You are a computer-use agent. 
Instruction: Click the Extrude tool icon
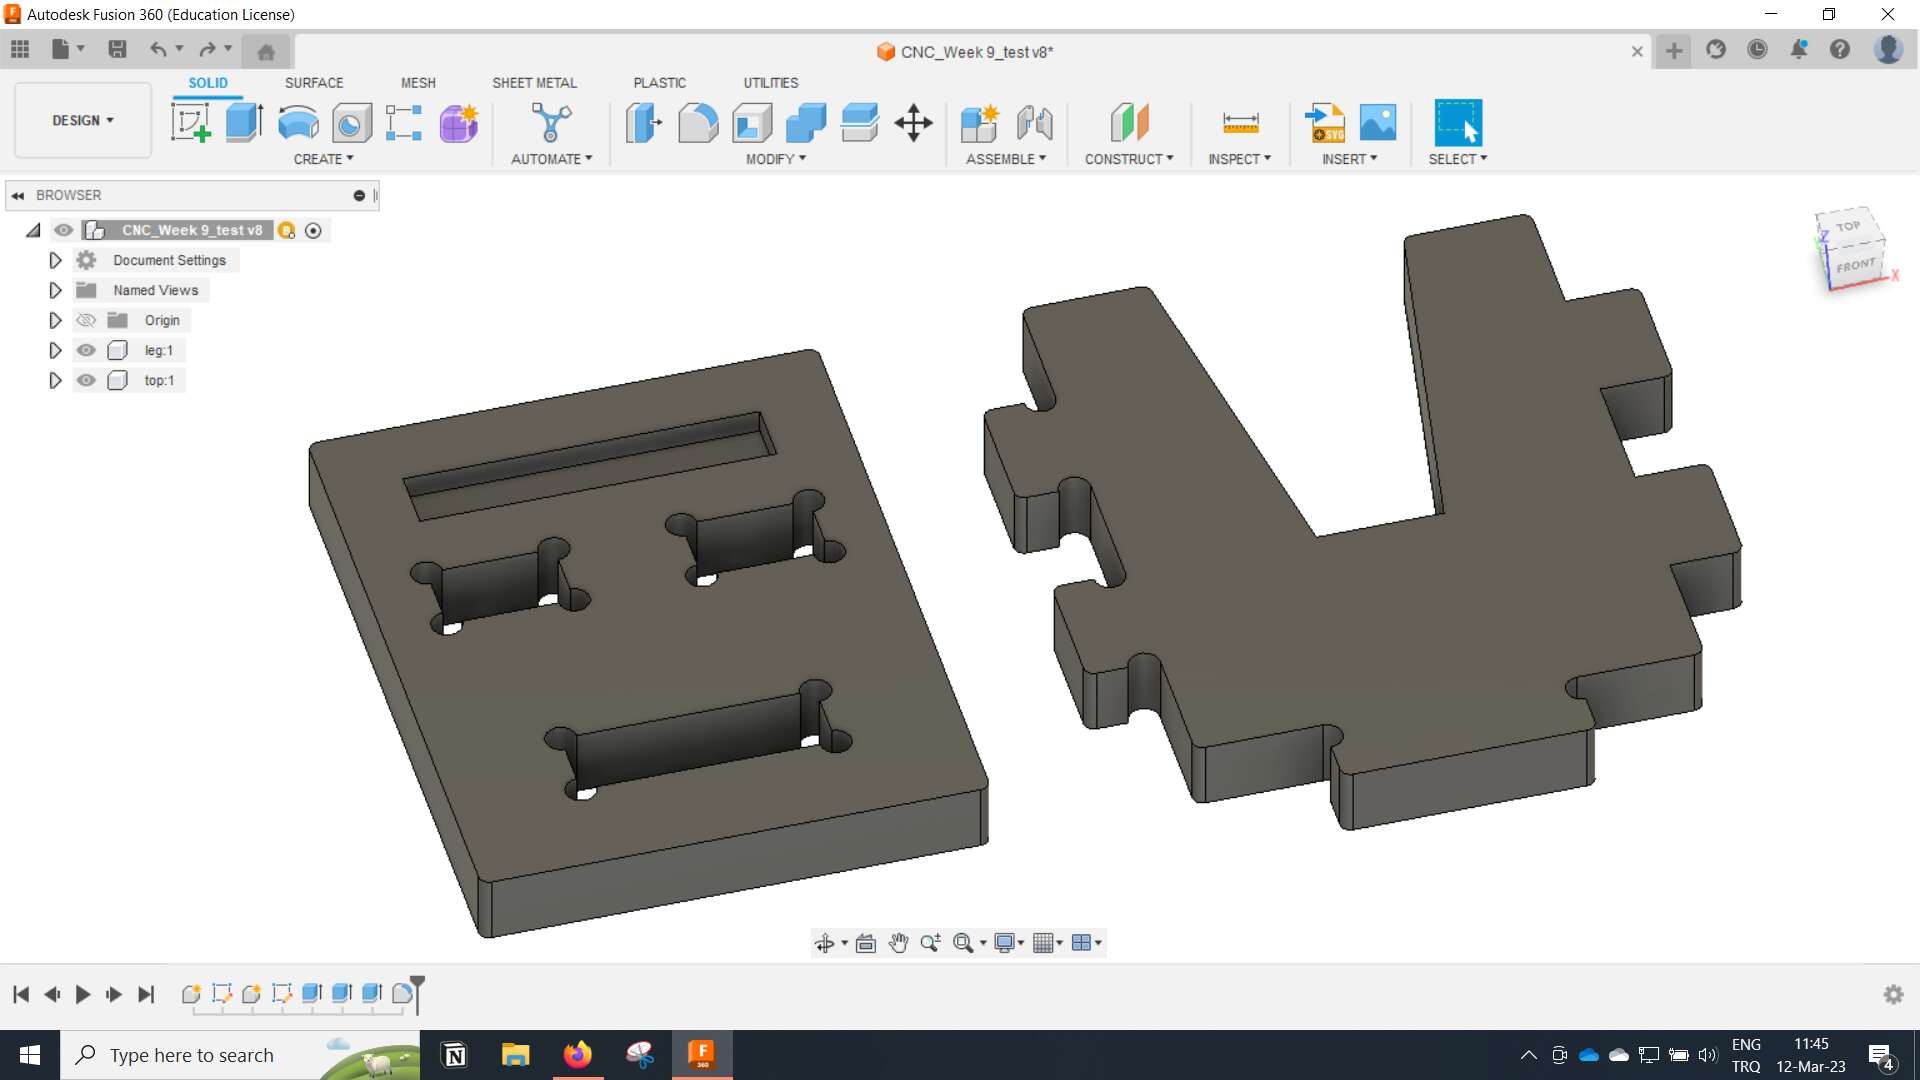click(x=244, y=123)
